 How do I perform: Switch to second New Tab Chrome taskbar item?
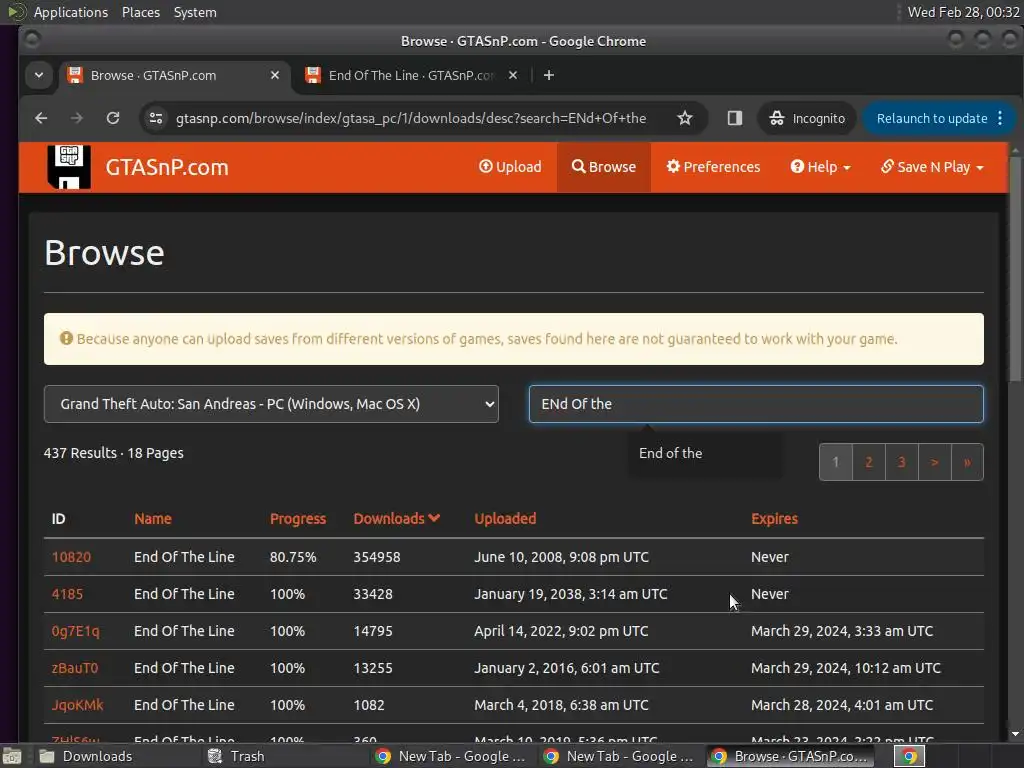coord(618,756)
